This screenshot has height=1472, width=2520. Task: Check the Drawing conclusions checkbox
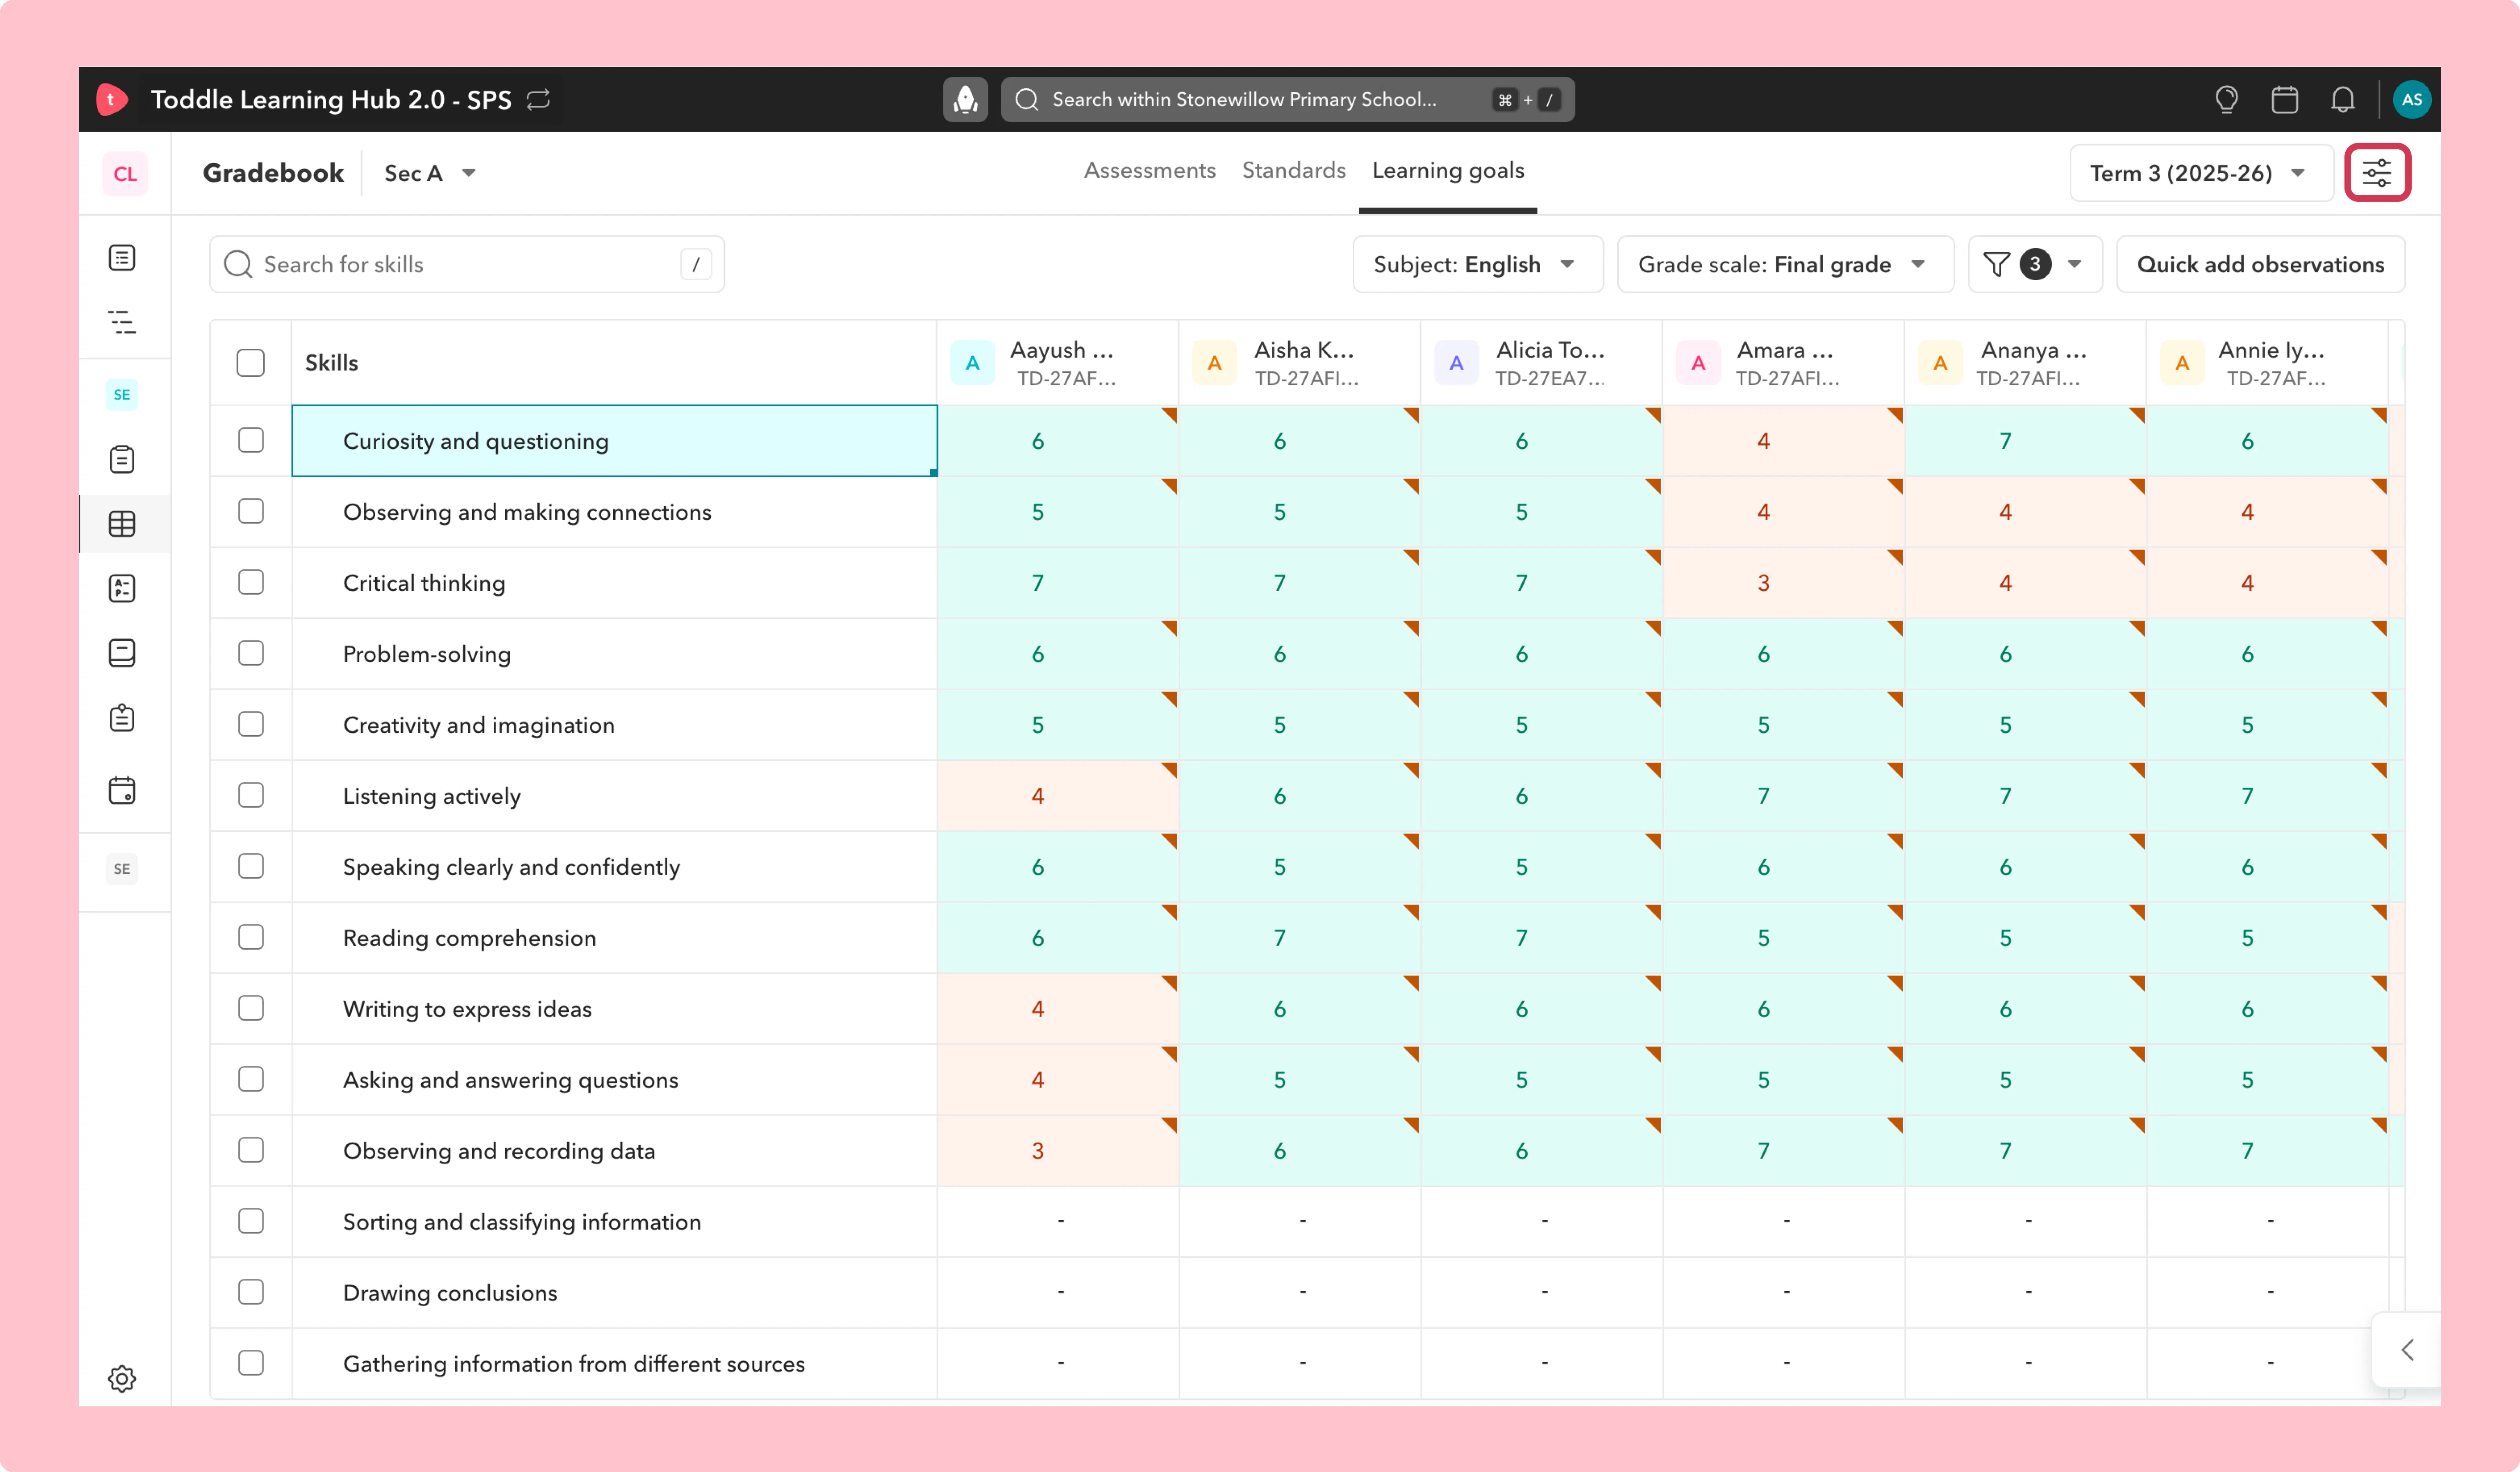(251, 1292)
